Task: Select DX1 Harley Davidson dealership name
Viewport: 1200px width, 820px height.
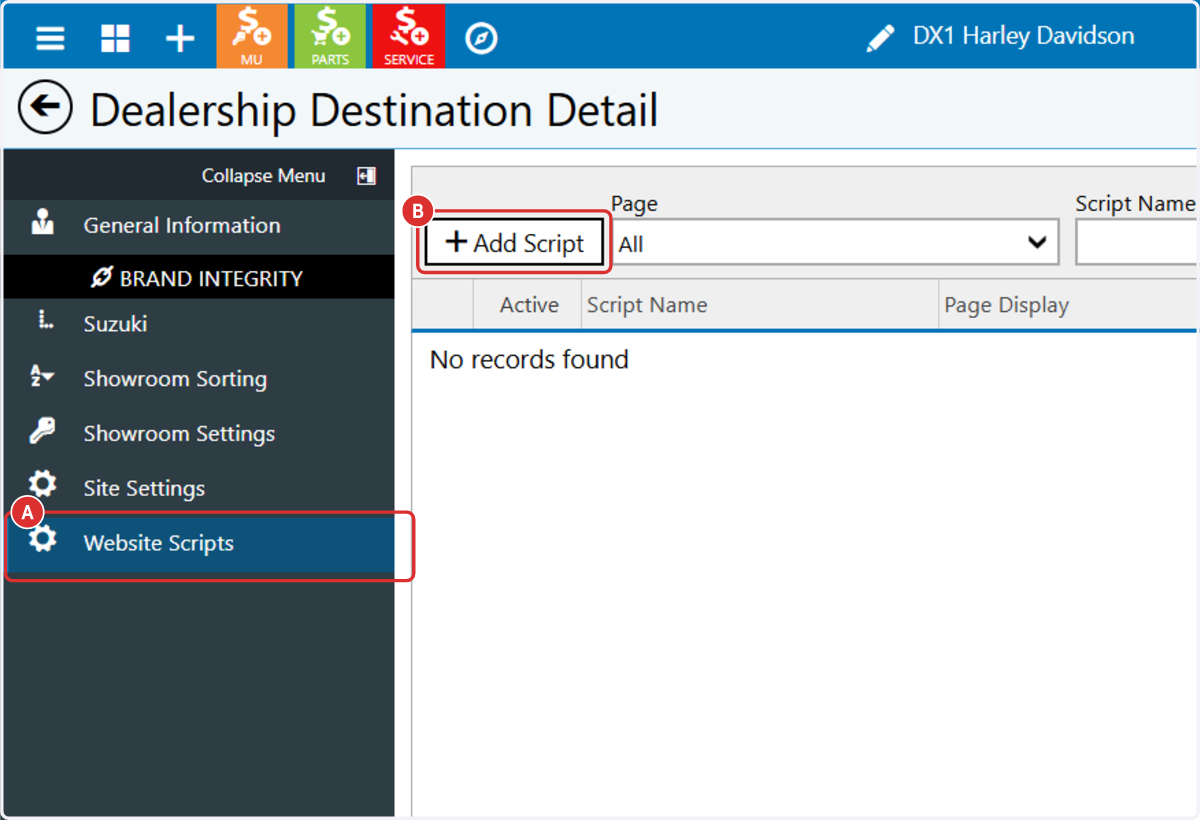Action: click(1023, 37)
